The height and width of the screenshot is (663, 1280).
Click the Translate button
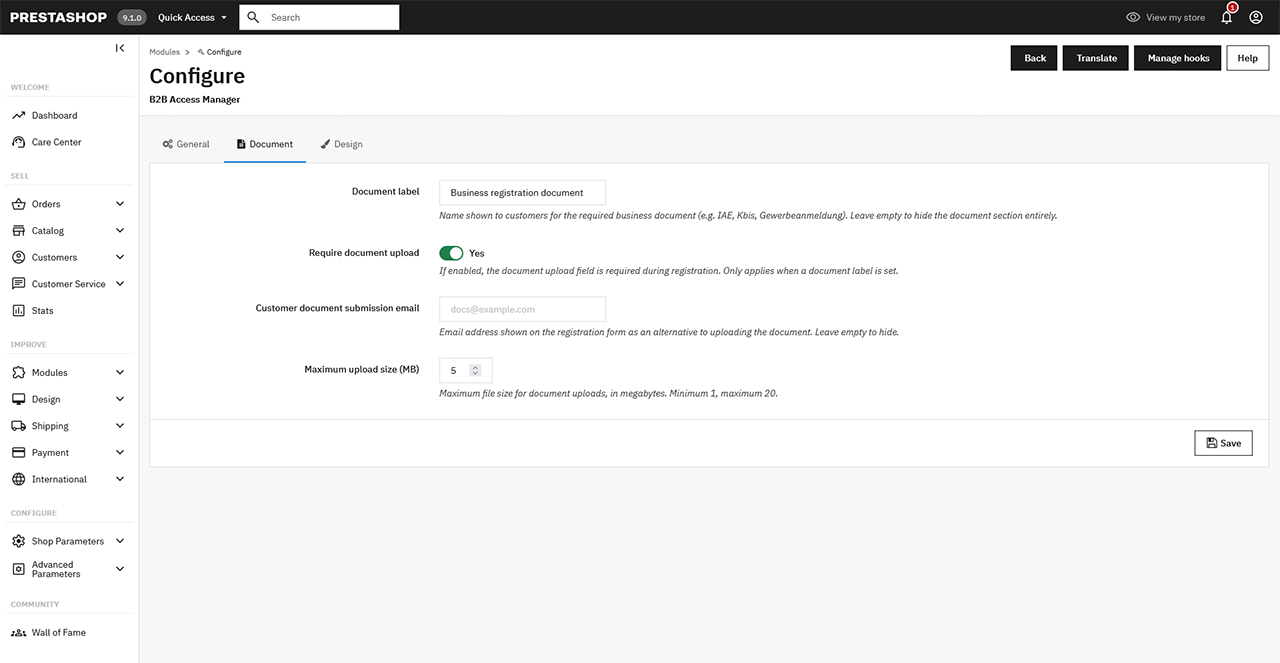(x=1095, y=57)
